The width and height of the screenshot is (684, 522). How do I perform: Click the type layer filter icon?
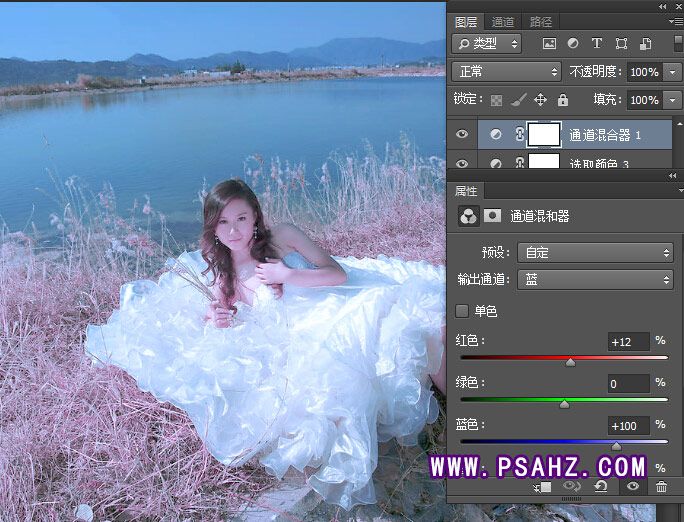pyautogui.click(x=597, y=44)
